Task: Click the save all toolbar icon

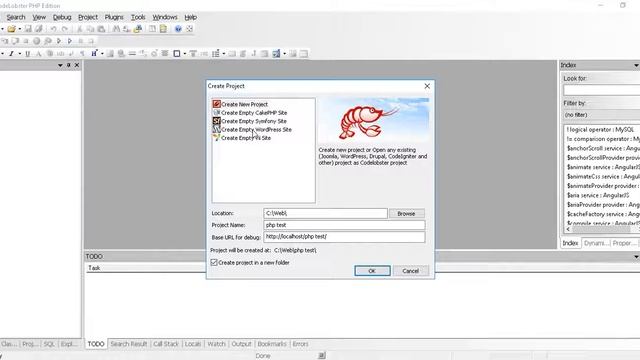Action: [x=39, y=29]
